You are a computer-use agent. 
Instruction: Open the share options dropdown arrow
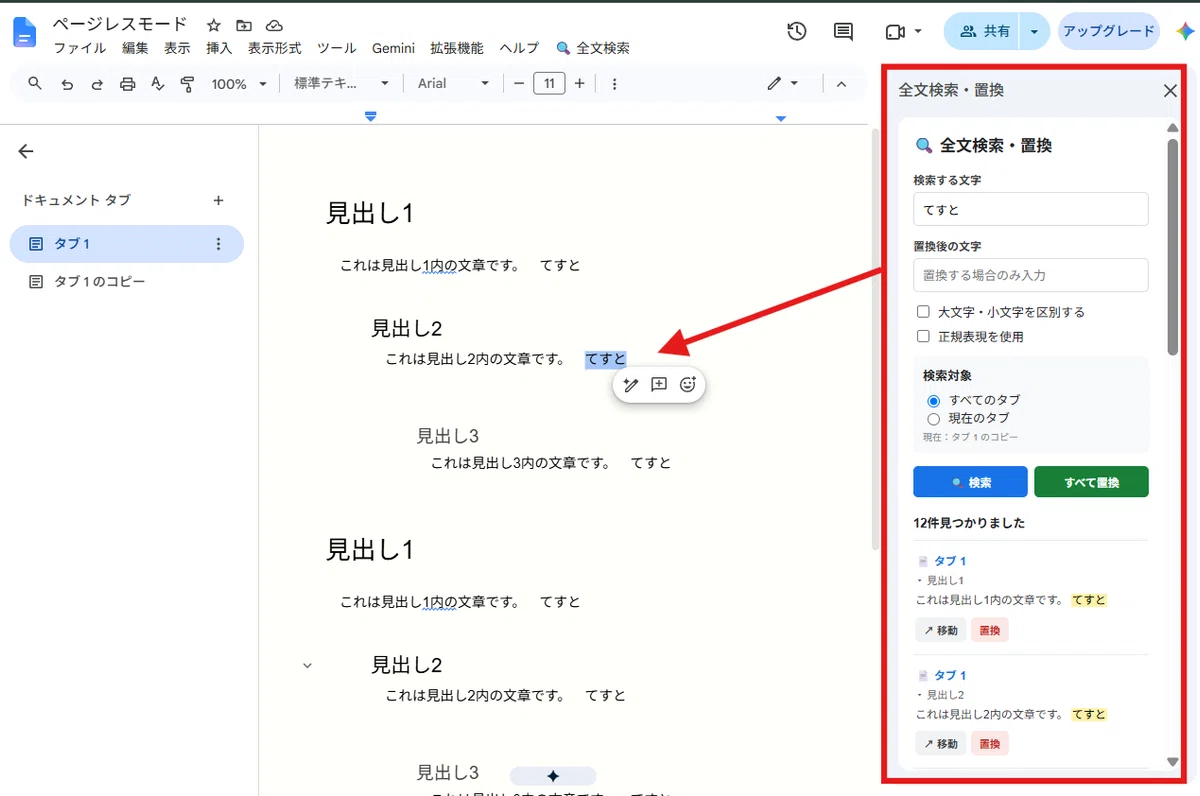pos(1034,32)
